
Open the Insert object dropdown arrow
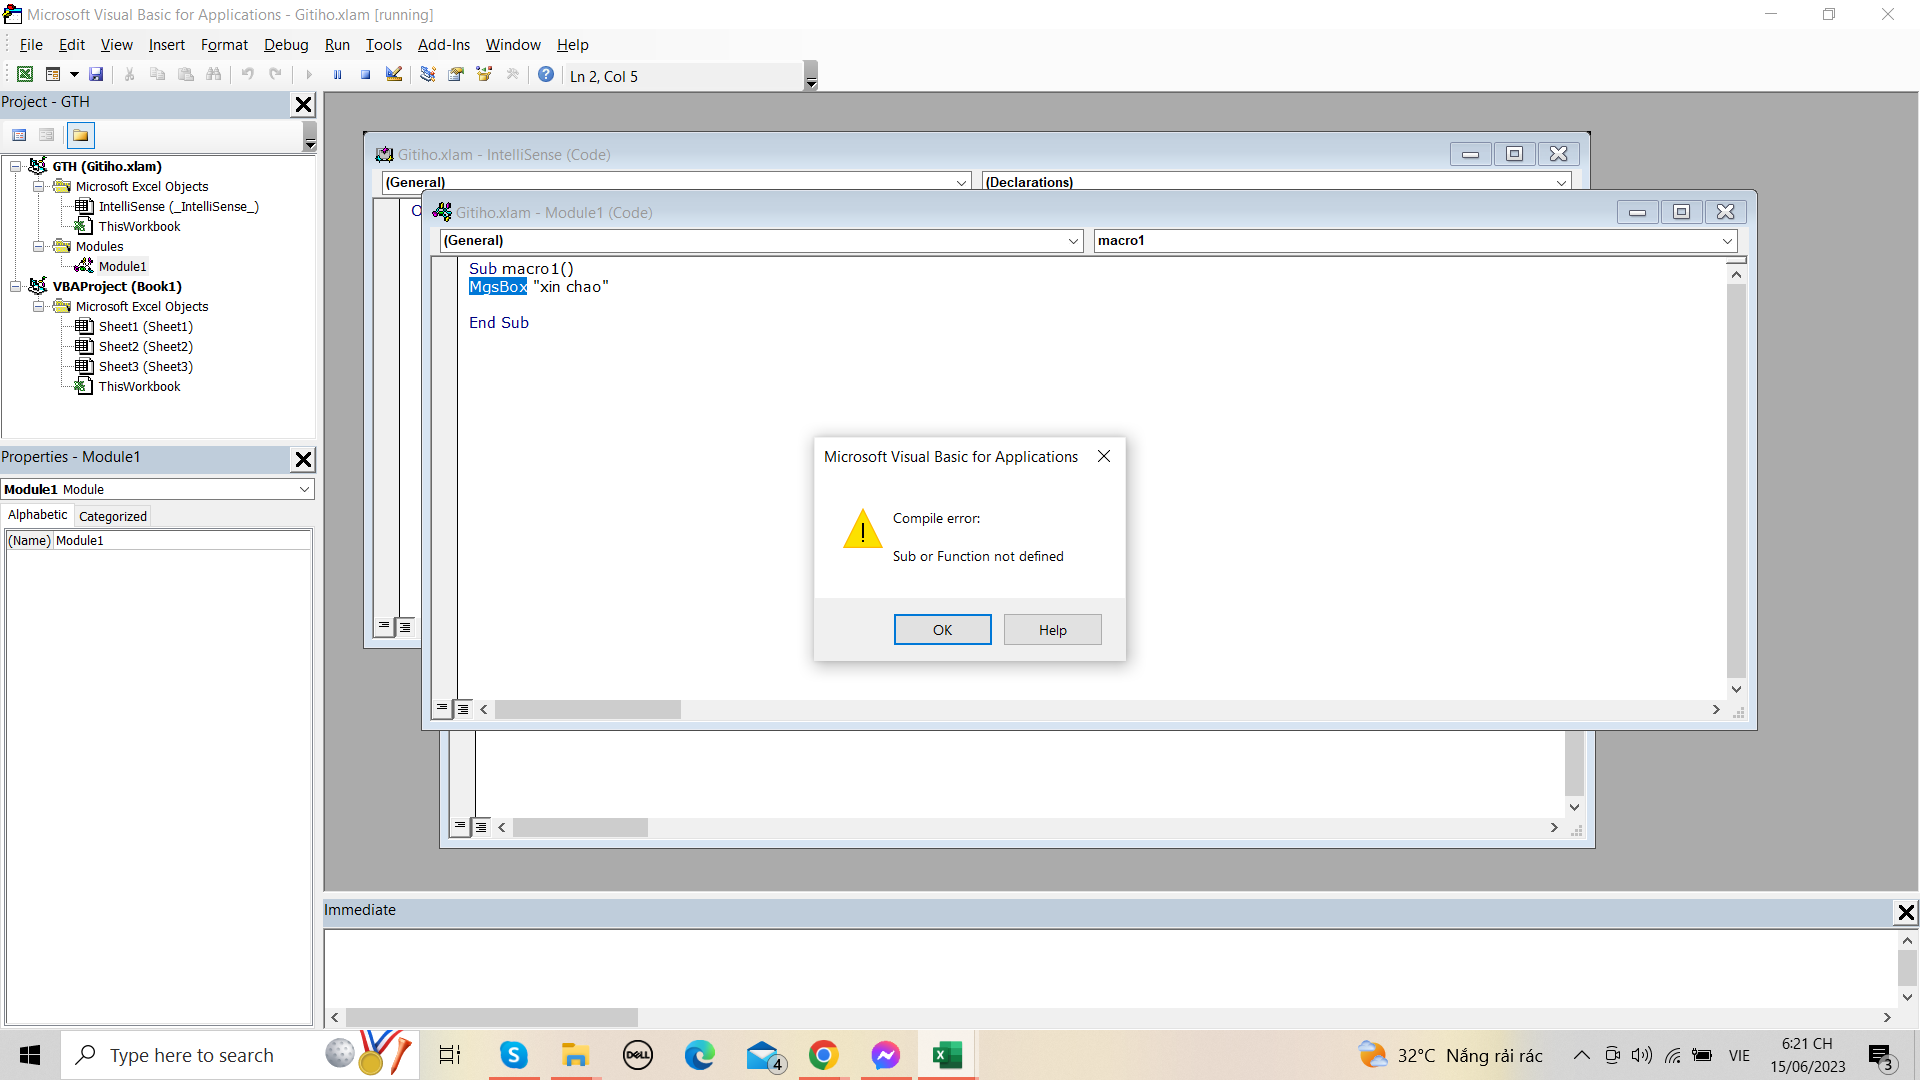point(74,75)
